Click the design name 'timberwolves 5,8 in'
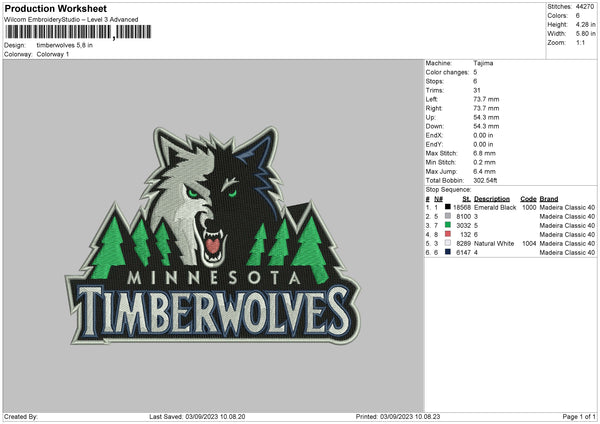This screenshot has height=424, width=600. (x=65, y=45)
